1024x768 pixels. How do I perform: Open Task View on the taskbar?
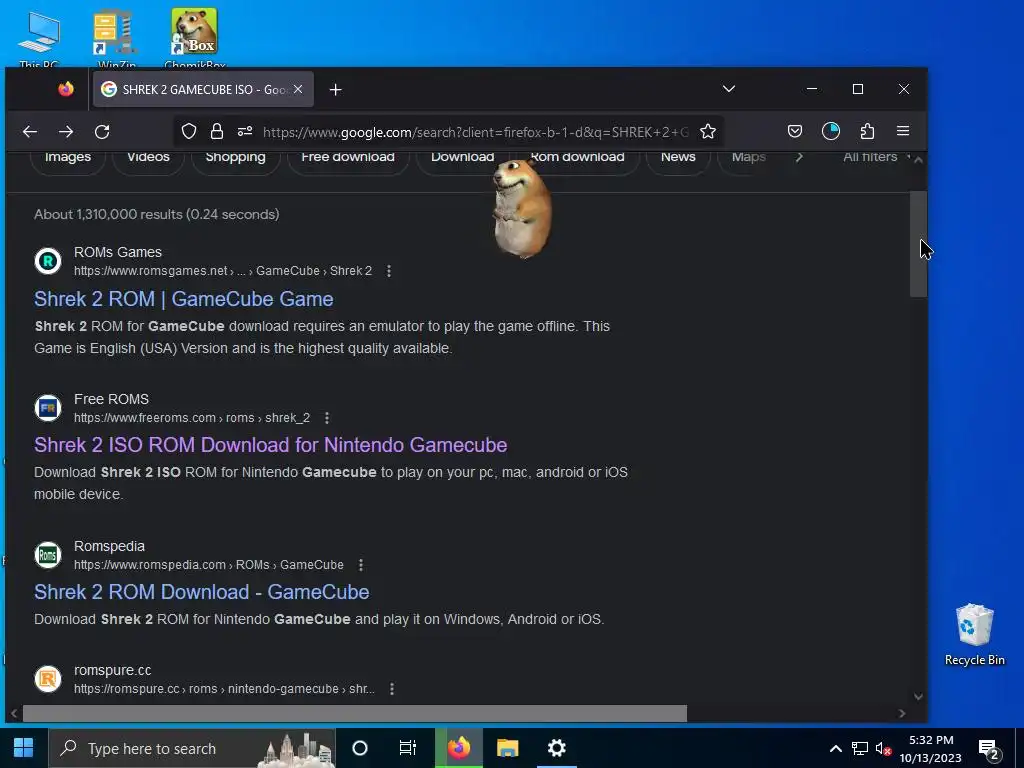tap(408, 748)
